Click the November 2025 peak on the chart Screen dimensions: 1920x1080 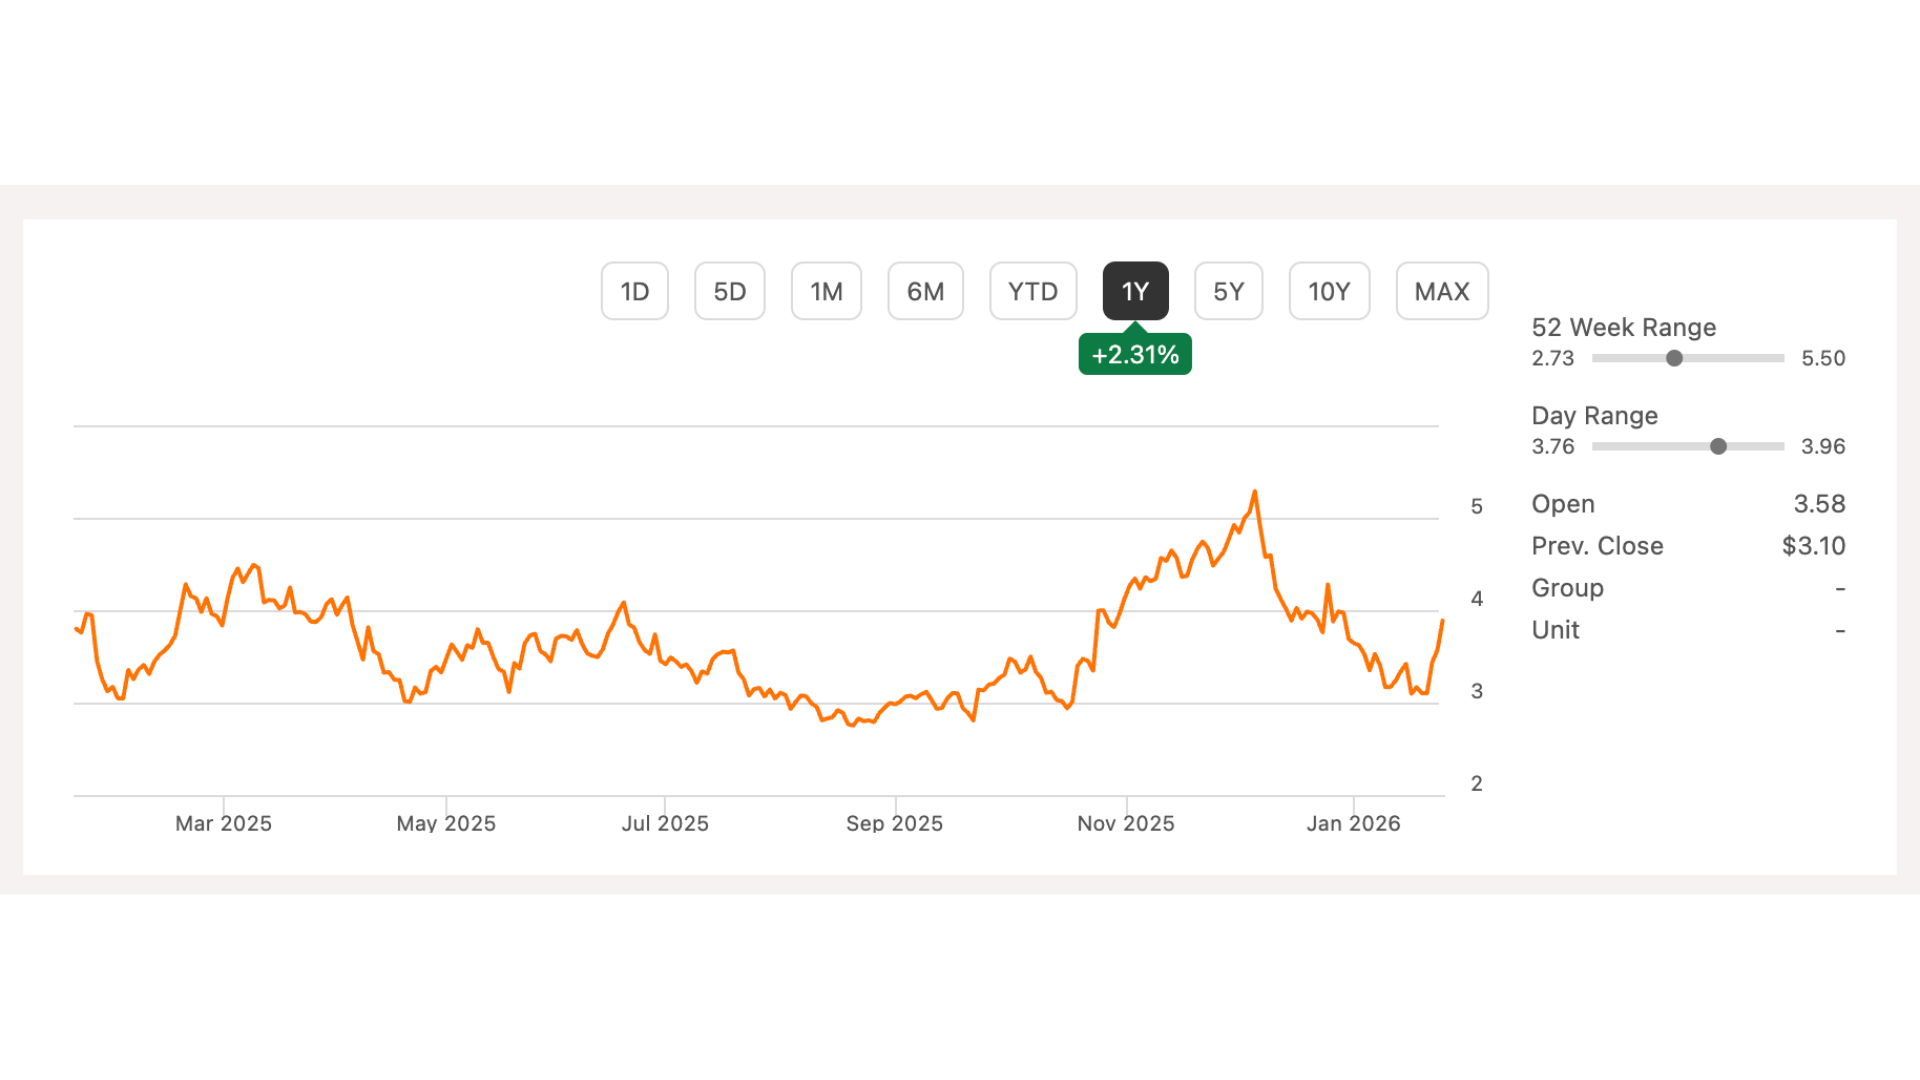[1255, 492]
